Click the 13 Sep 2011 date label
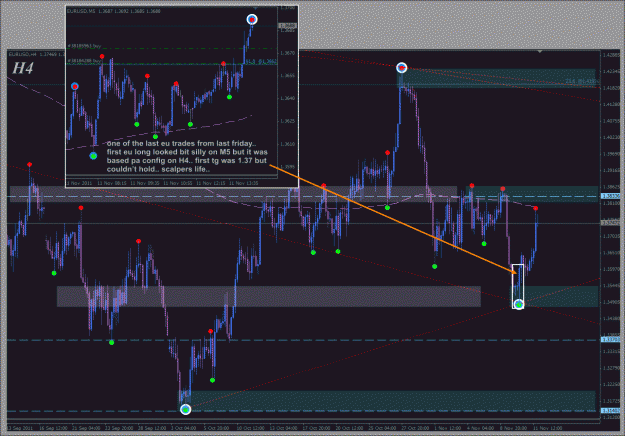 20,428
